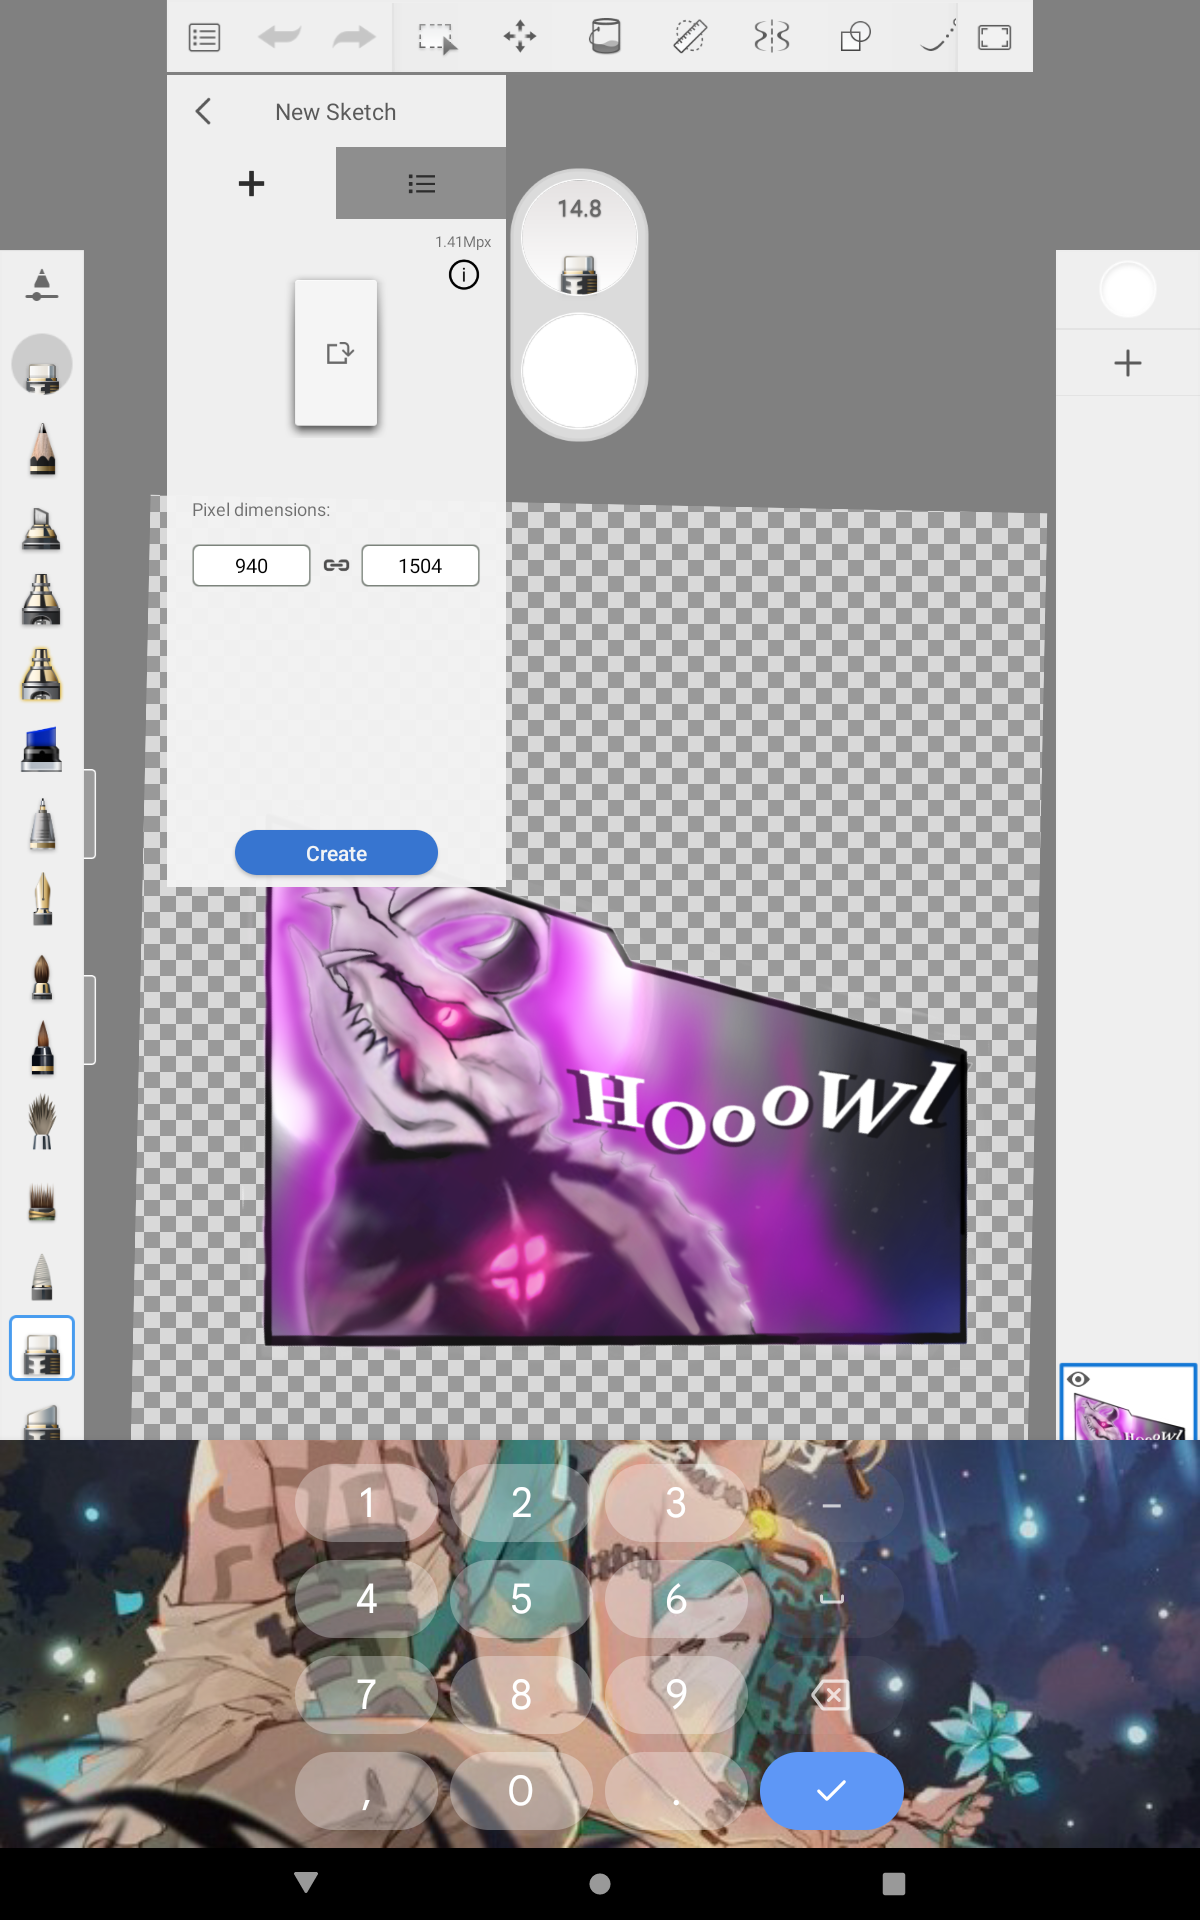Screen dimensions: 1200x1920
Task: Toggle layer visibility eye icon
Action: [x=1078, y=1379]
